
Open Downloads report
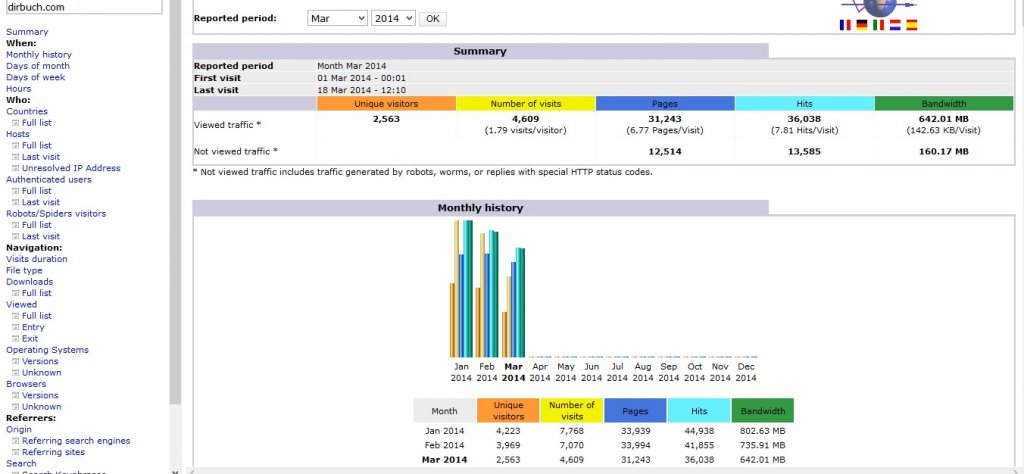pyautogui.click(x=29, y=282)
